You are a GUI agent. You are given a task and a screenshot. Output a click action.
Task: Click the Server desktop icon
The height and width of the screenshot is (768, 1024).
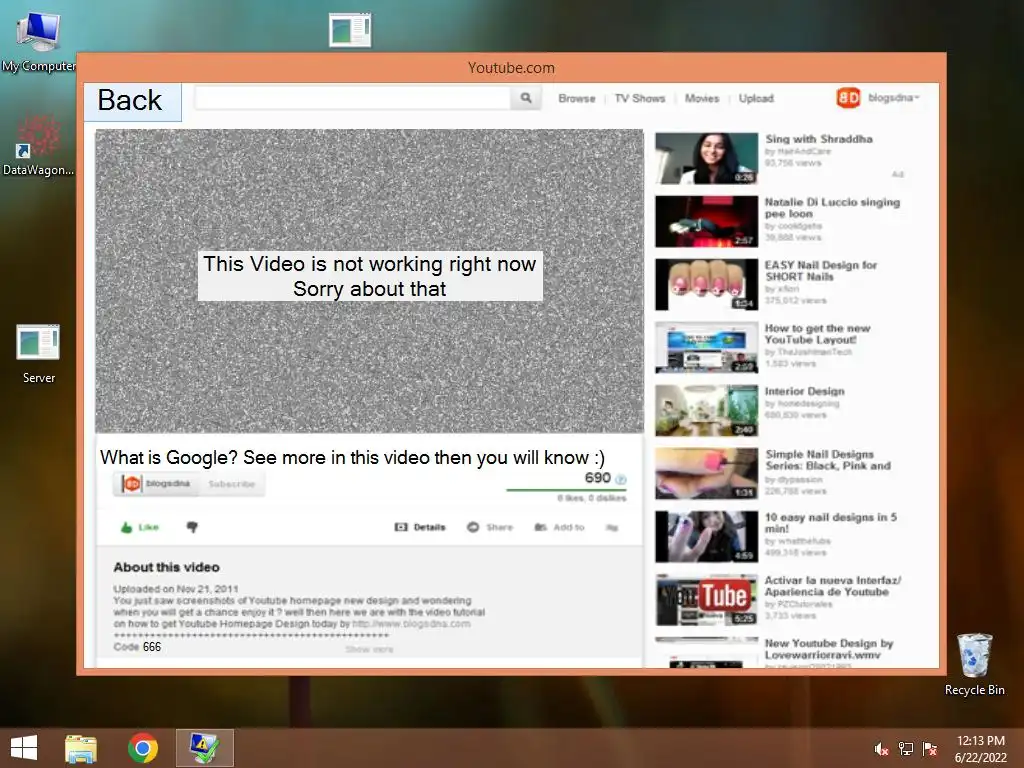click(39, 353)
